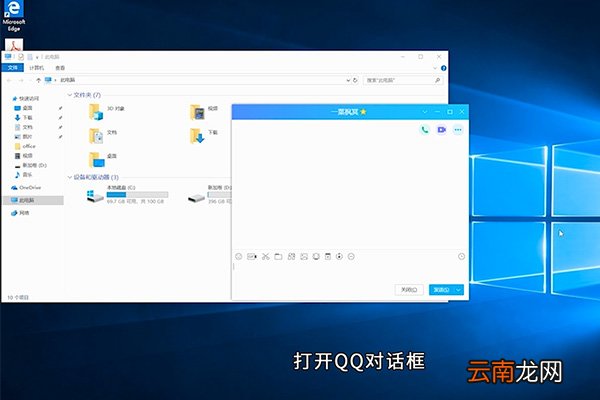Click the forward arrow in File Explorer

(x=21, y=80)
